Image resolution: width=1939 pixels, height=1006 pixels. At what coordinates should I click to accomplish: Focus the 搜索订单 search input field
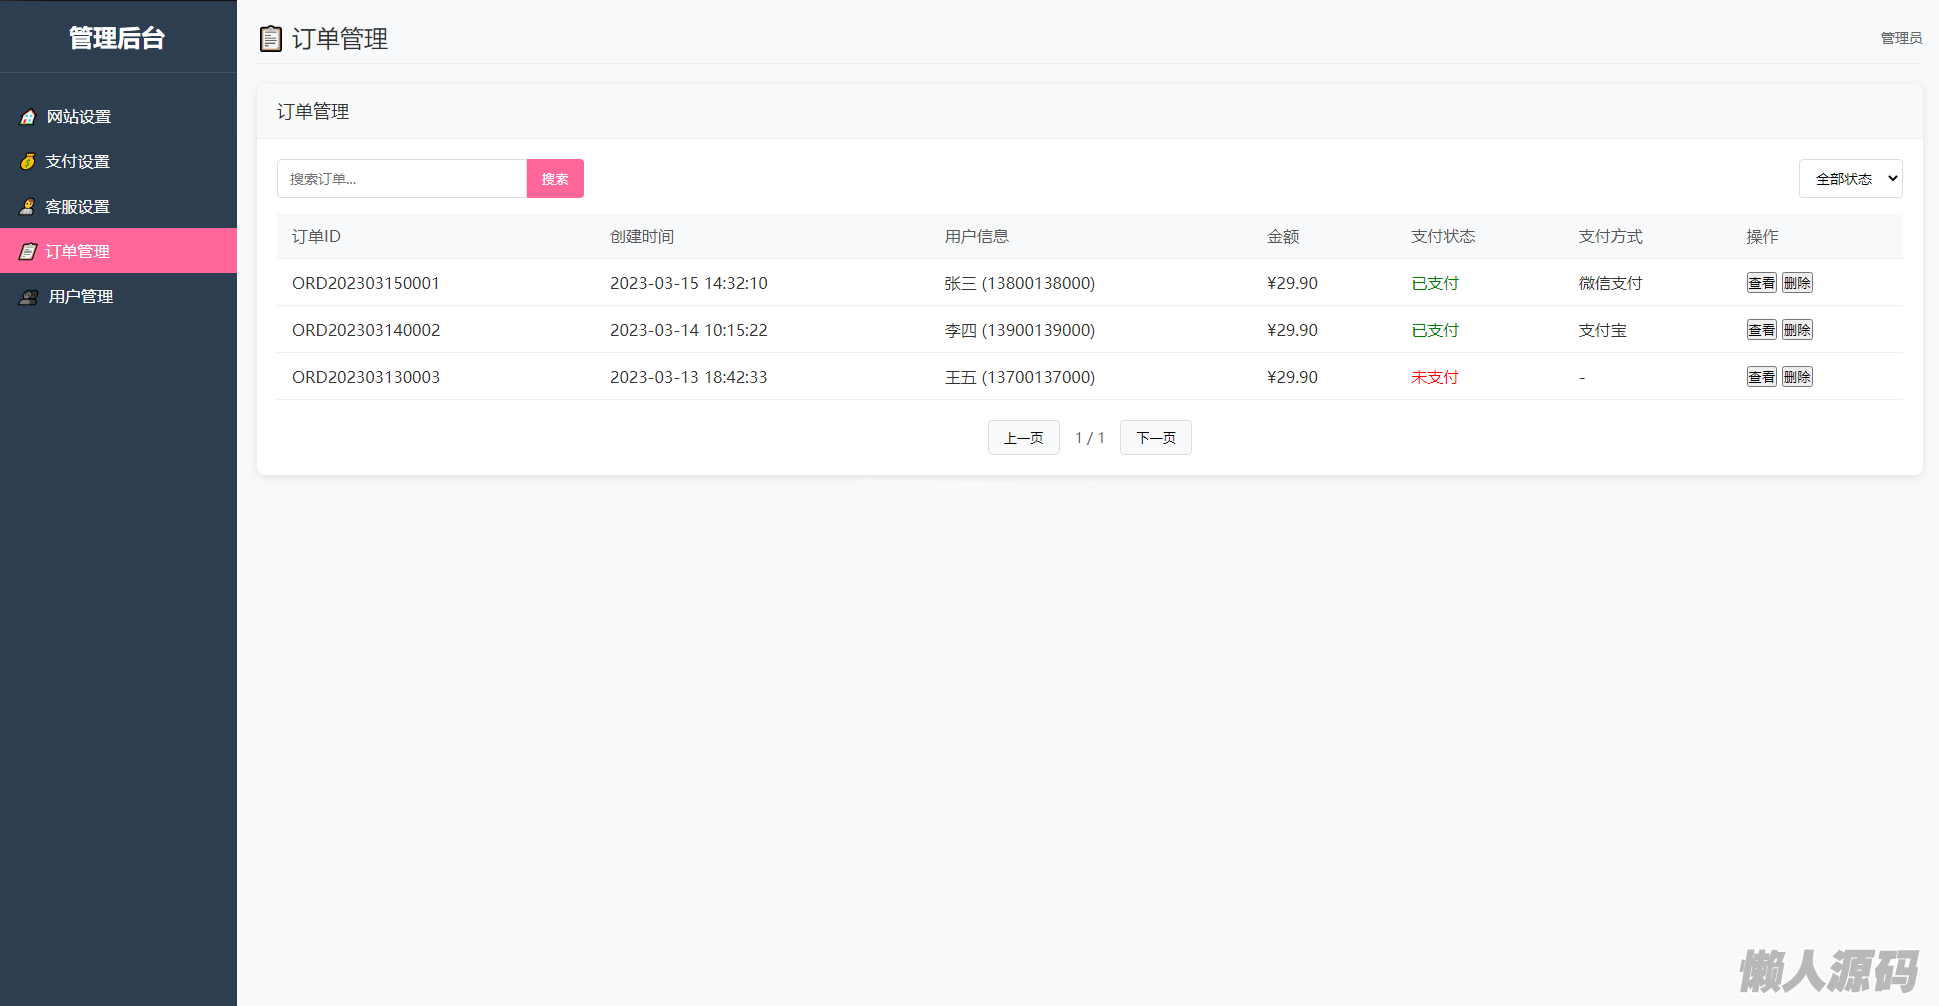click(401, 179)
